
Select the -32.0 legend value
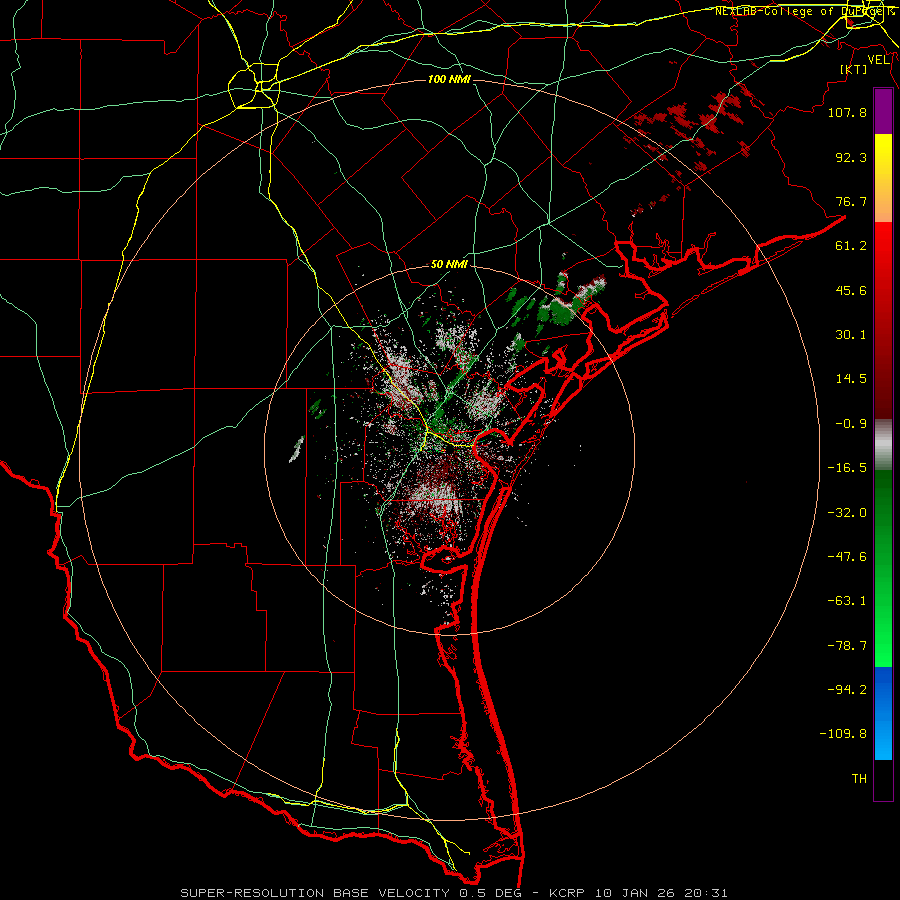tap(847, 513)
